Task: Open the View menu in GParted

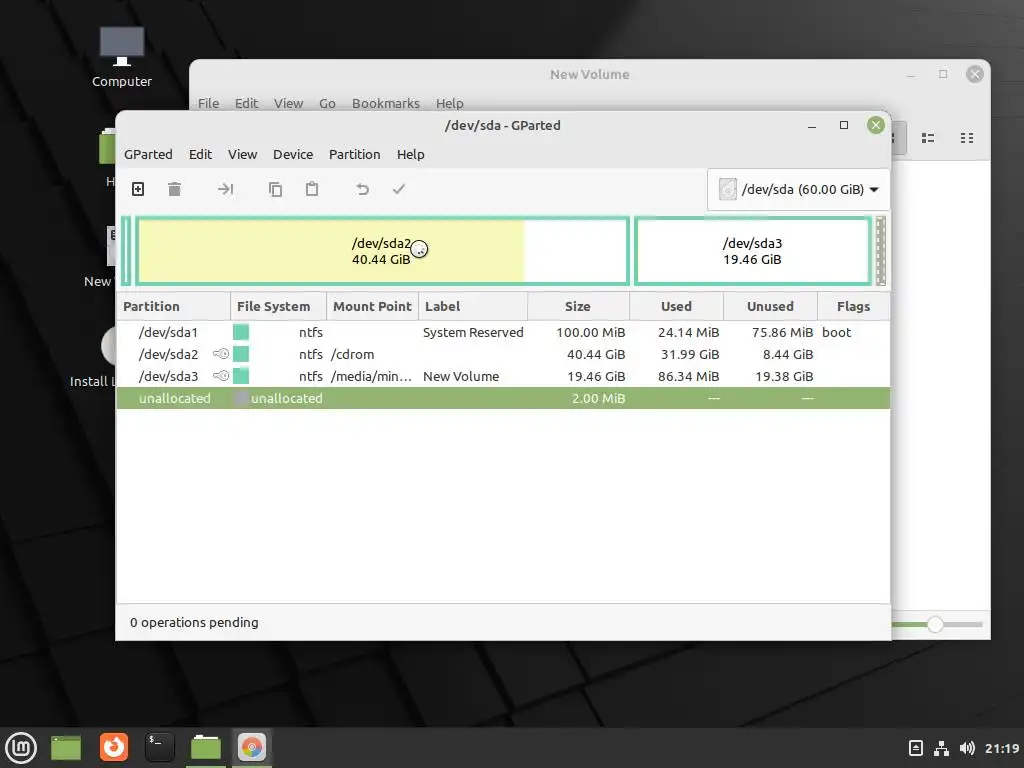Action: point(242,155)
